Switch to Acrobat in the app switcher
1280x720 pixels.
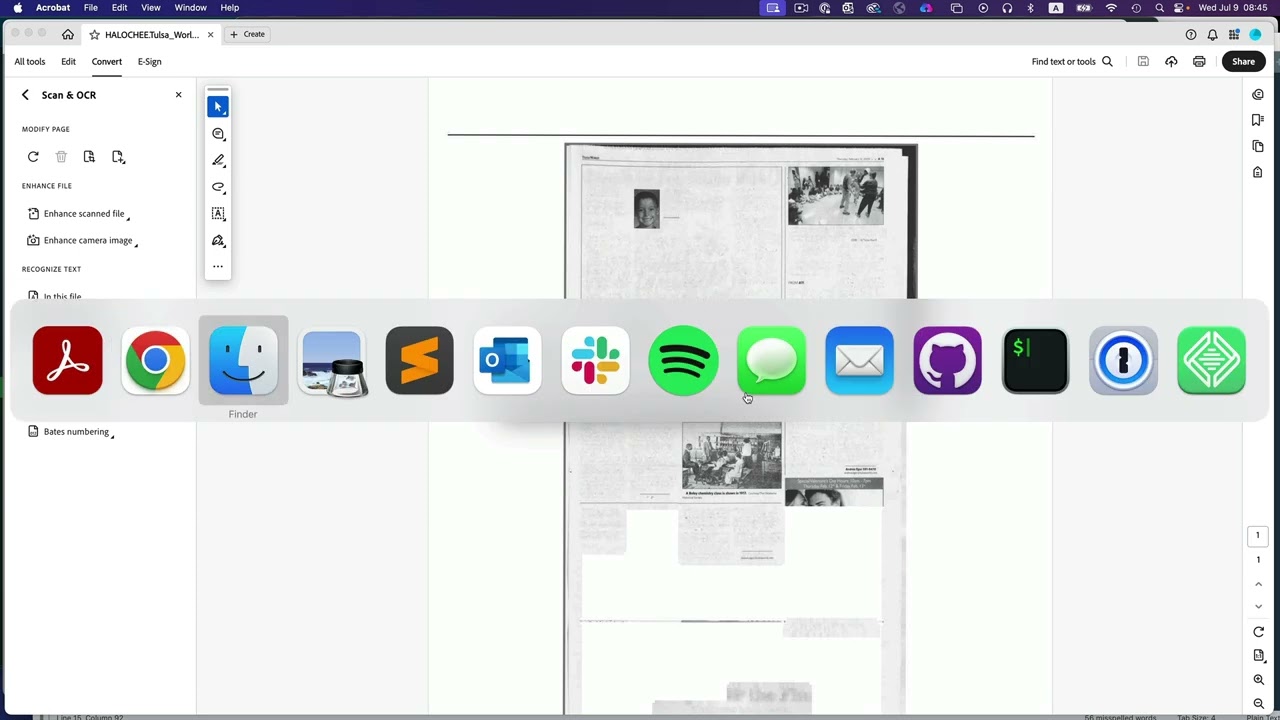pyautogui.click(x=67, y=360)
